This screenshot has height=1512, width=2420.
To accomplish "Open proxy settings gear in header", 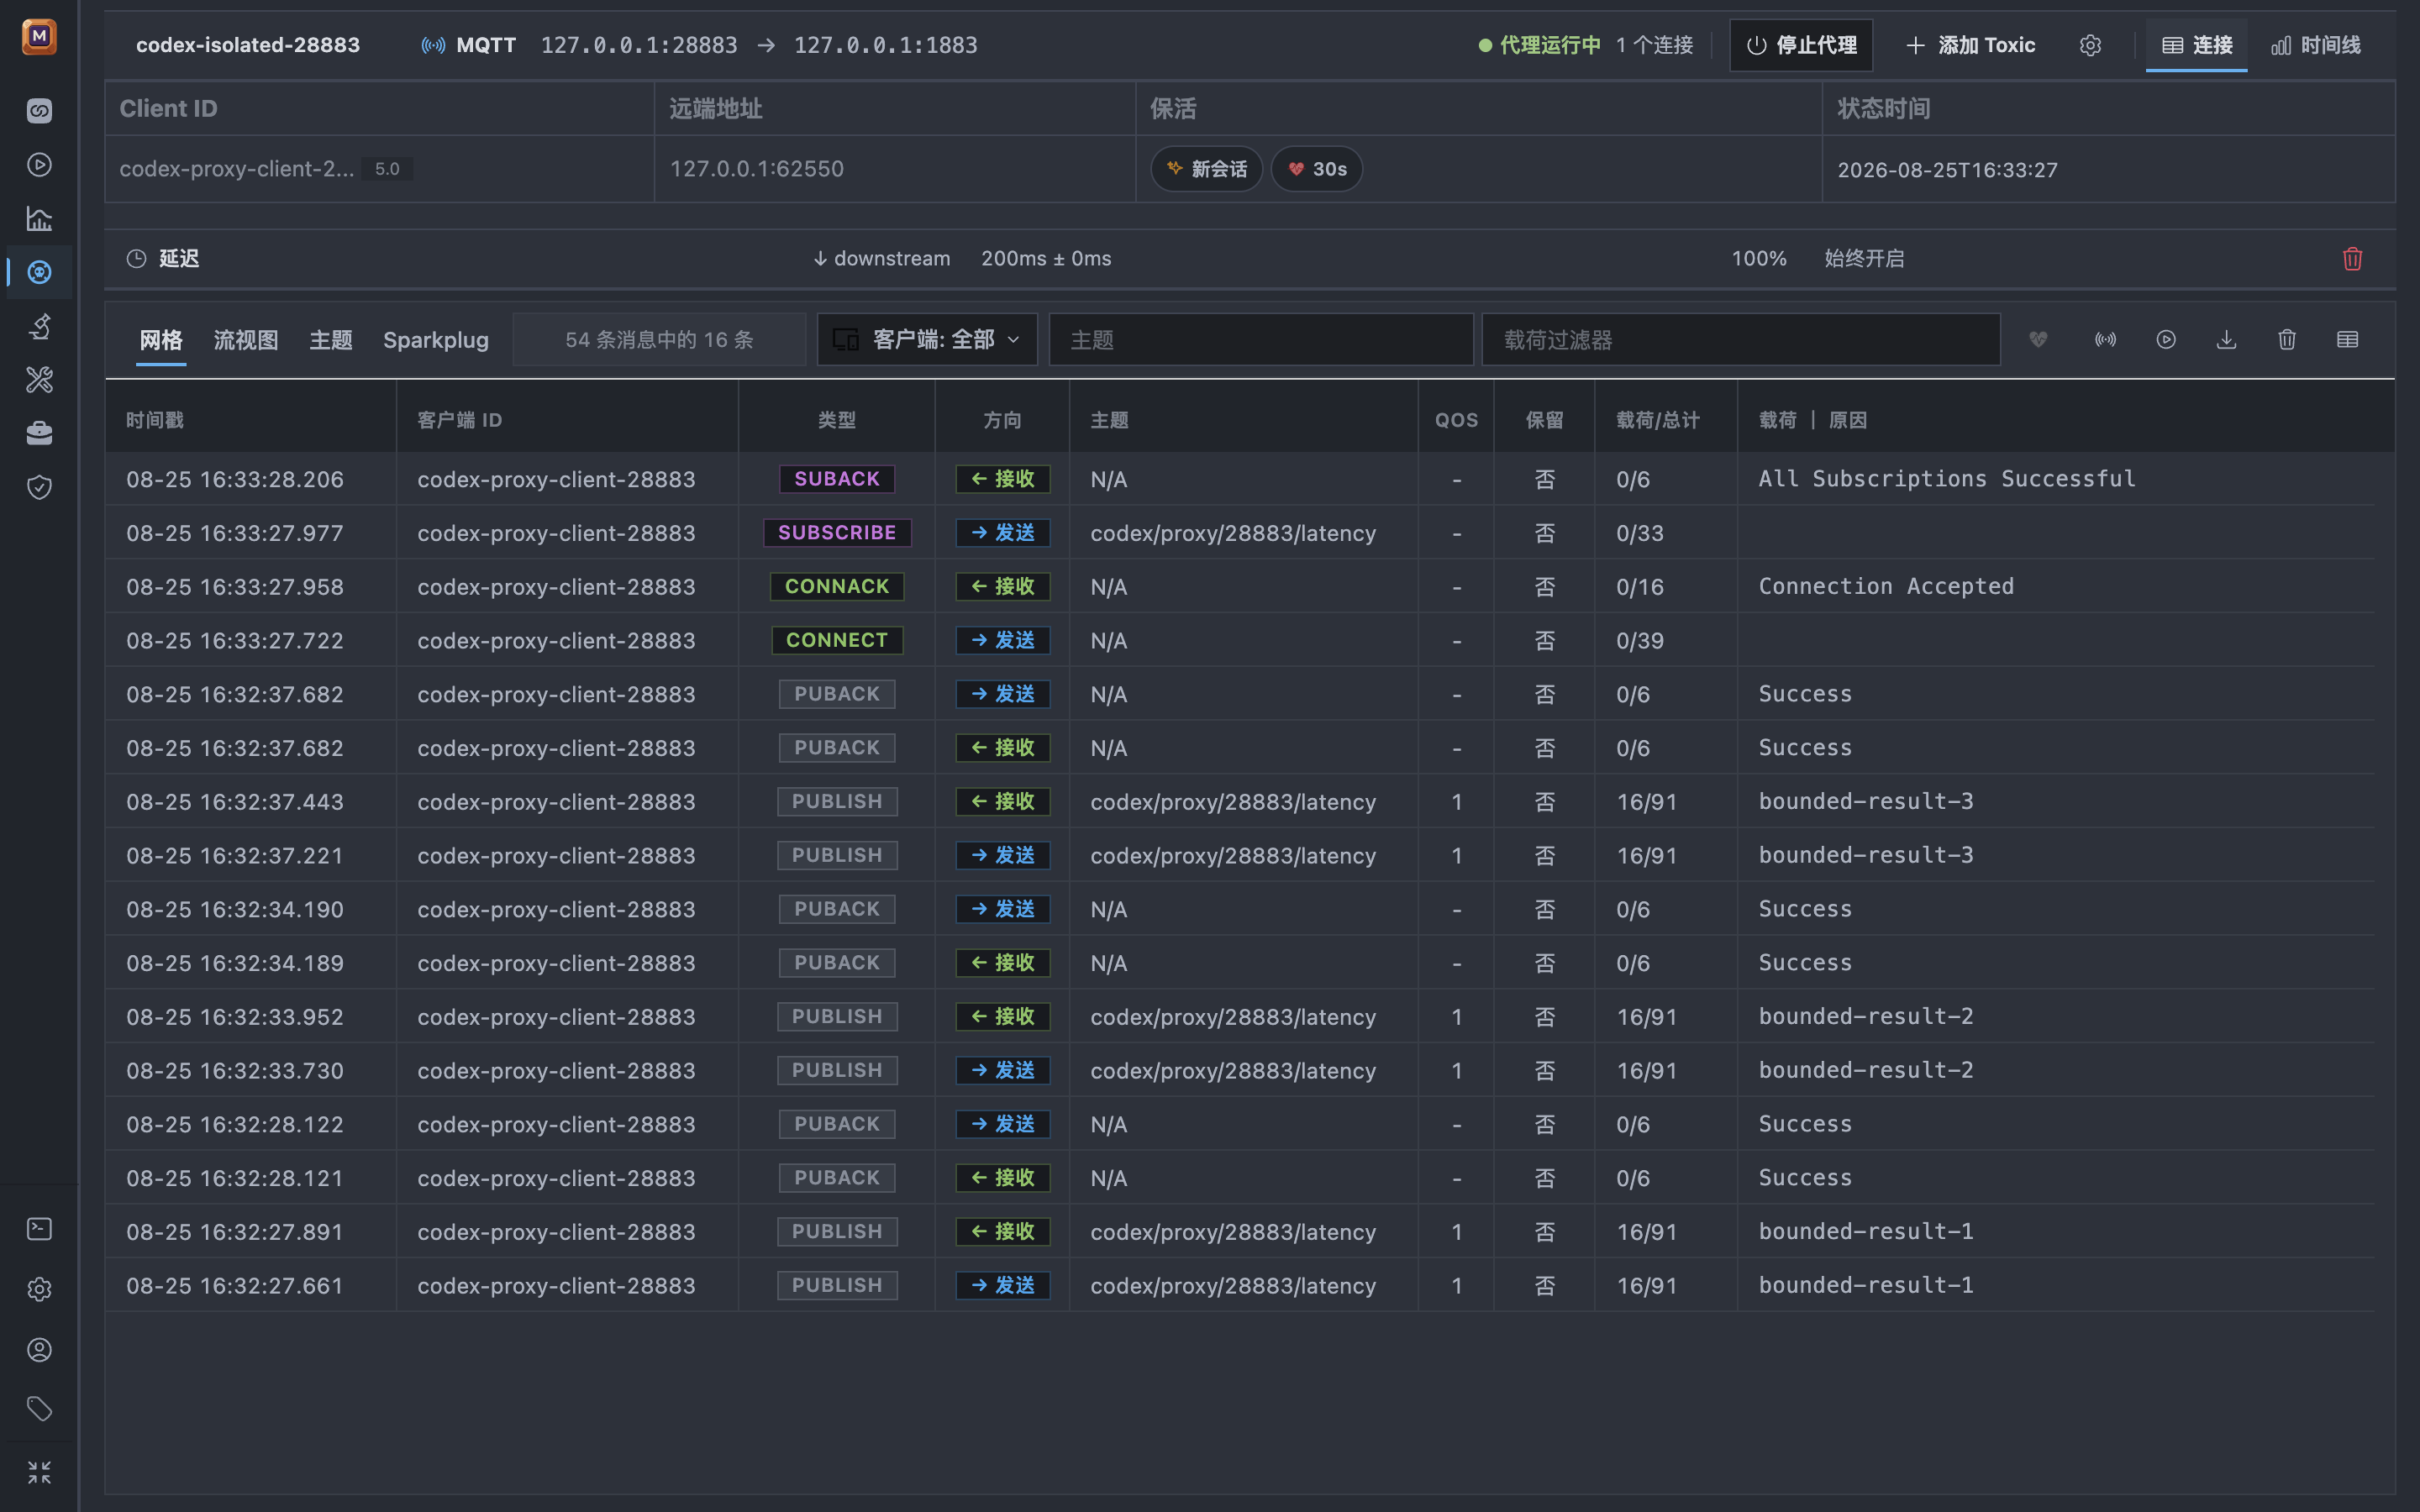I will [x=2090, y=45].
